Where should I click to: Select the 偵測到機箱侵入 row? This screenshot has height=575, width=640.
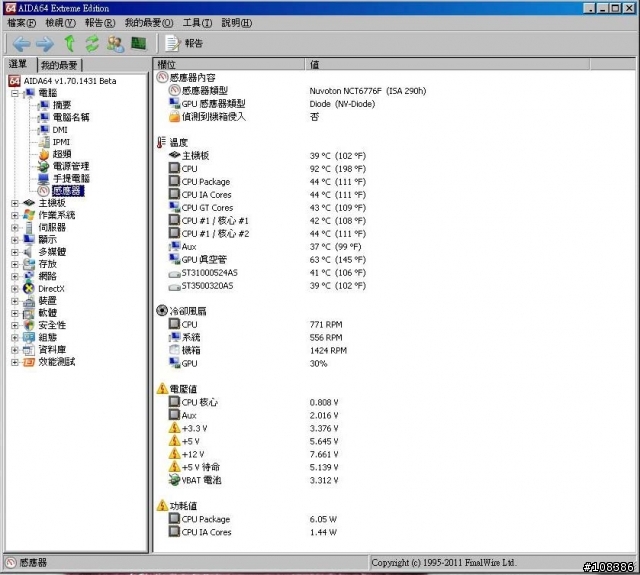(244, 117)
